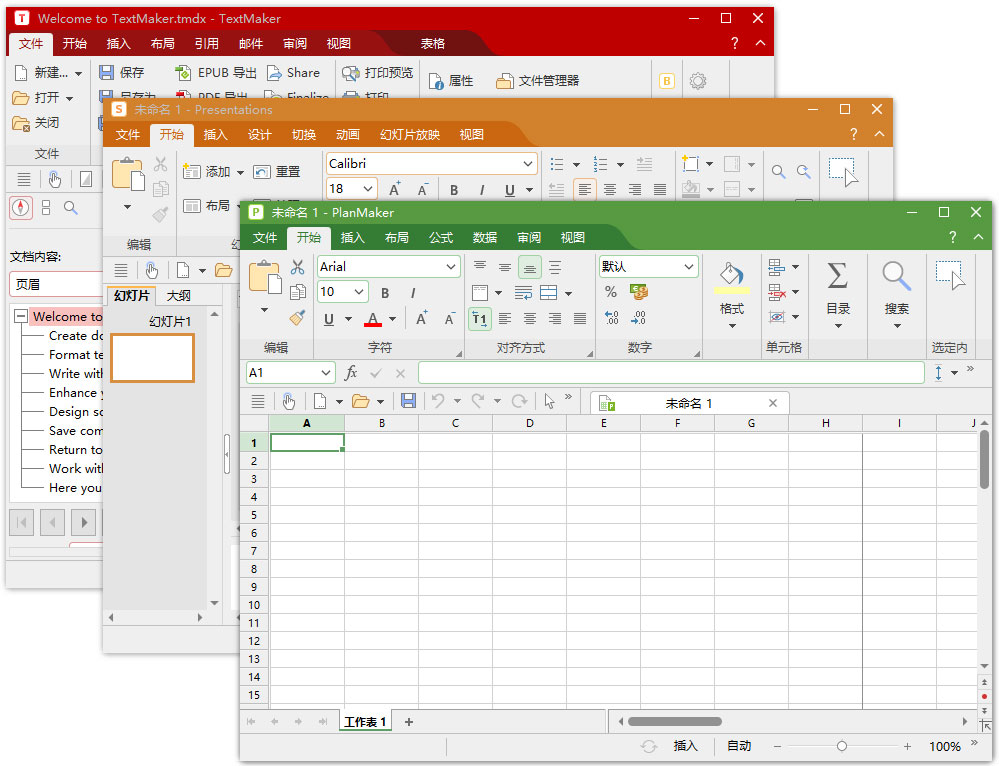Open the 默认 number format dropdown

[689, 266]
